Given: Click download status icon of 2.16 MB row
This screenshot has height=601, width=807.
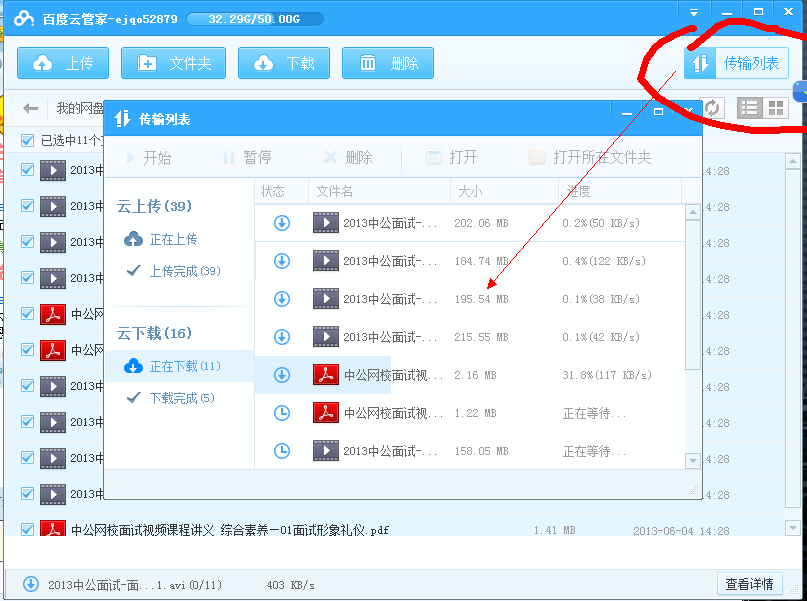Looking at the screenshot, I should coord(282,375).
